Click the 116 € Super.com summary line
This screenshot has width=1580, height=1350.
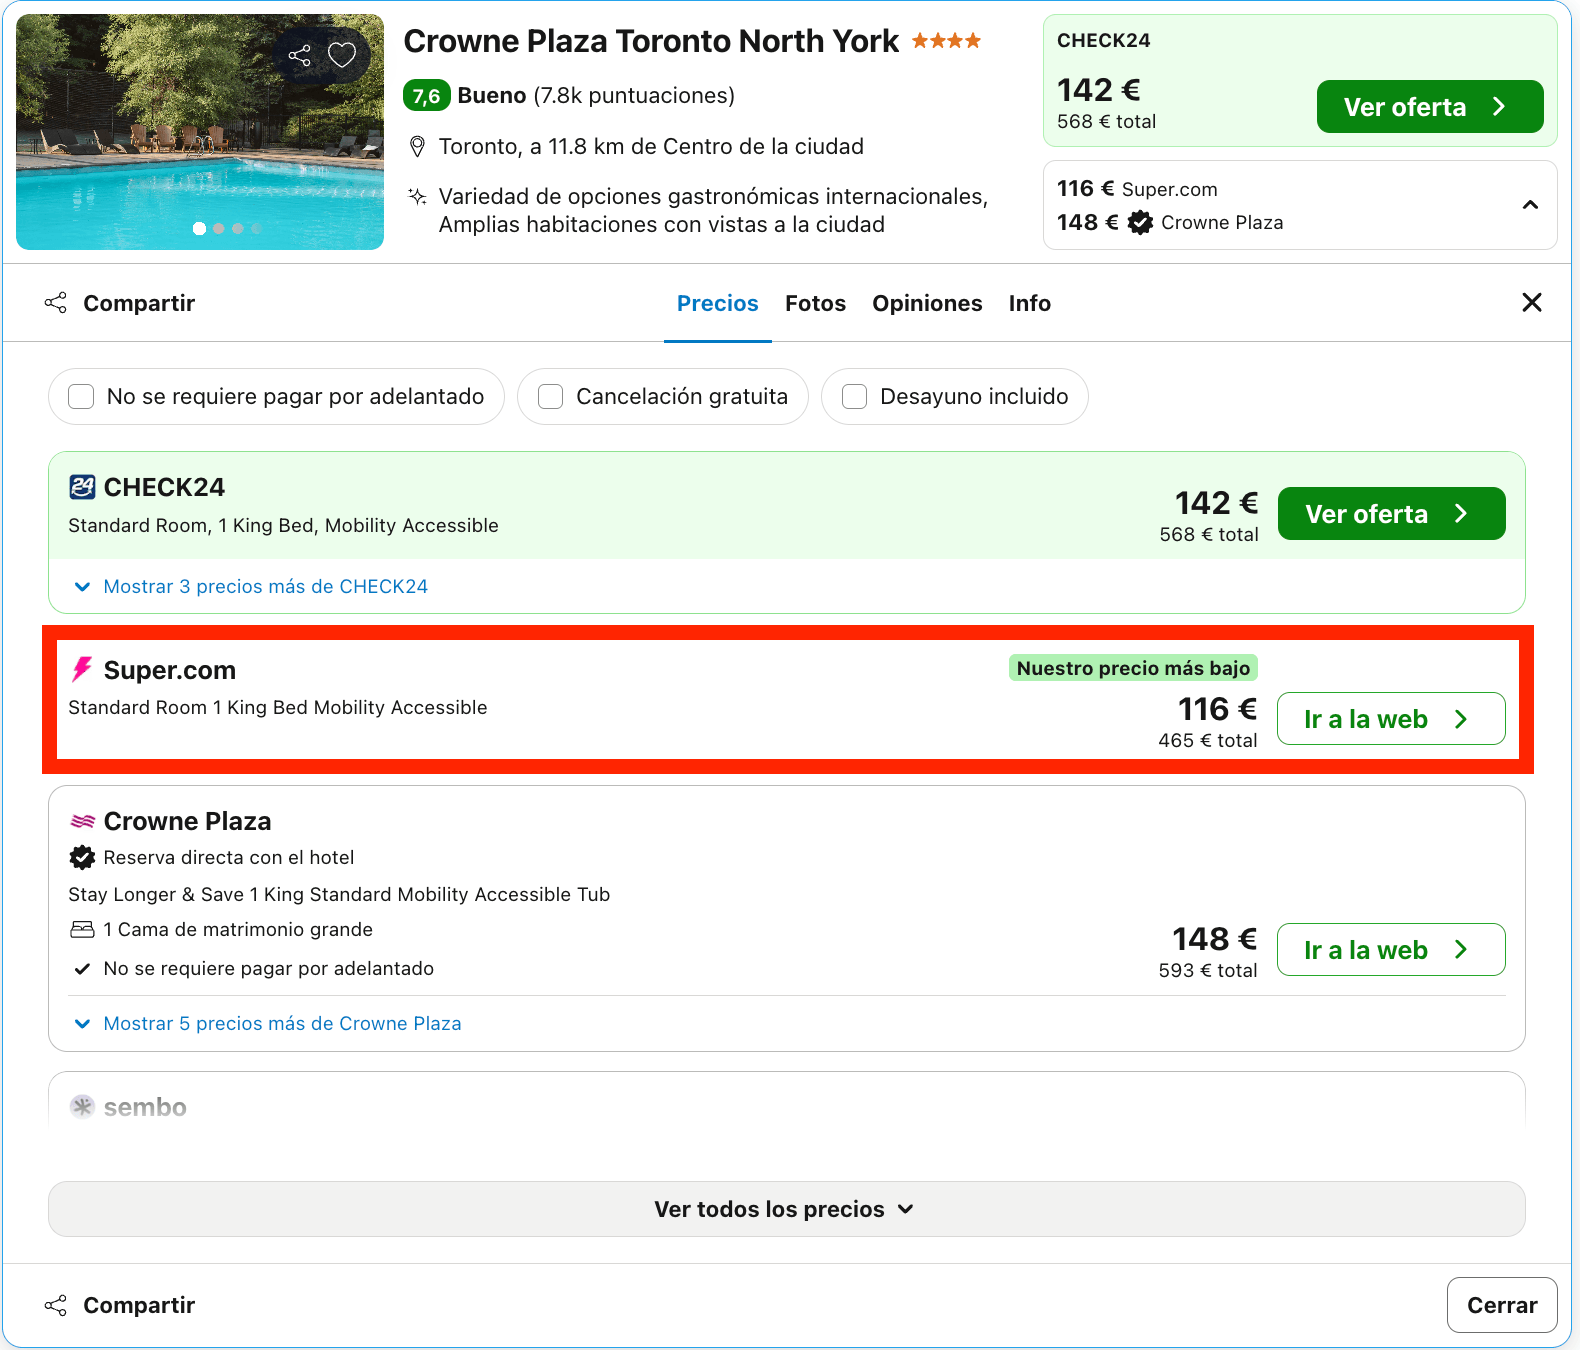click(x=1137, y=189)
